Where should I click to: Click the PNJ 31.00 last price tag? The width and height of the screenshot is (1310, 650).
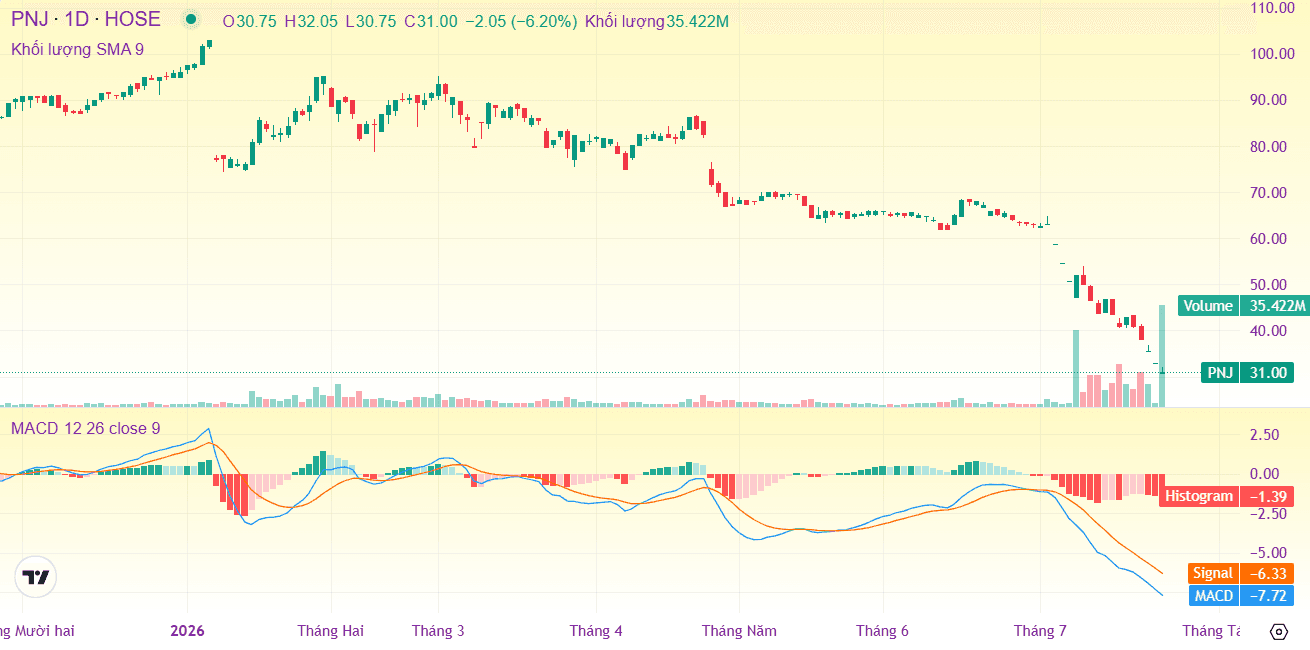click(x=1248, y=373)
